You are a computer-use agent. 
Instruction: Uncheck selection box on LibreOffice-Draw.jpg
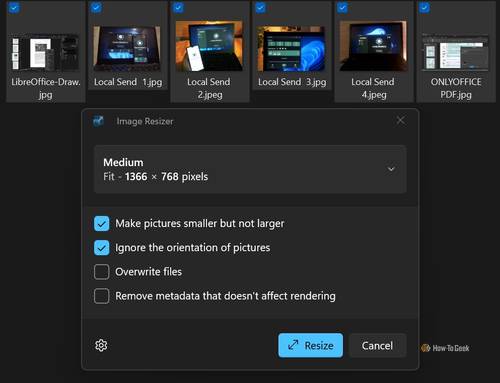[14, 7]
